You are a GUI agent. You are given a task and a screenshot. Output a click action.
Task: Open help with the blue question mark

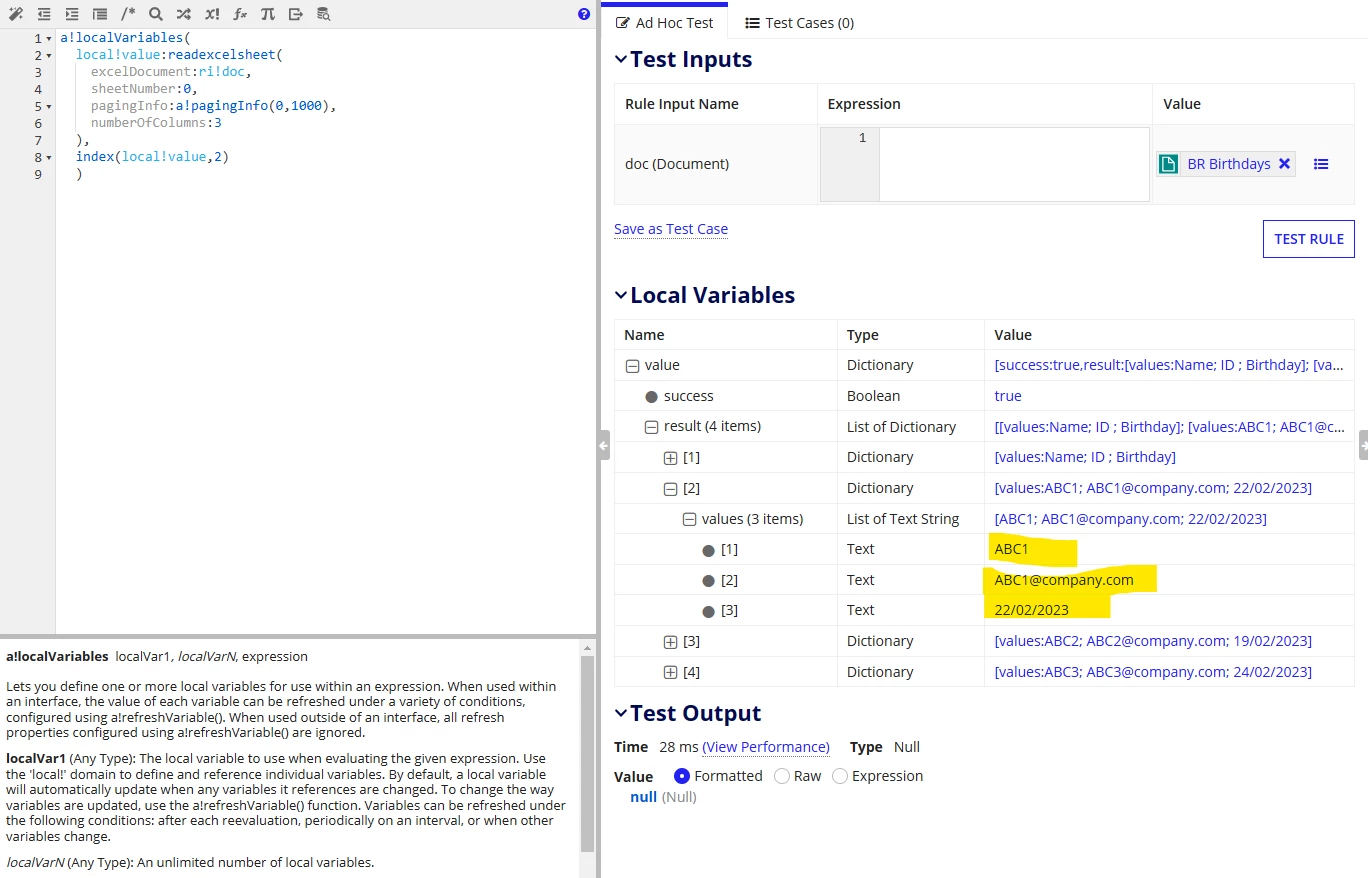(x=584, y=14)
